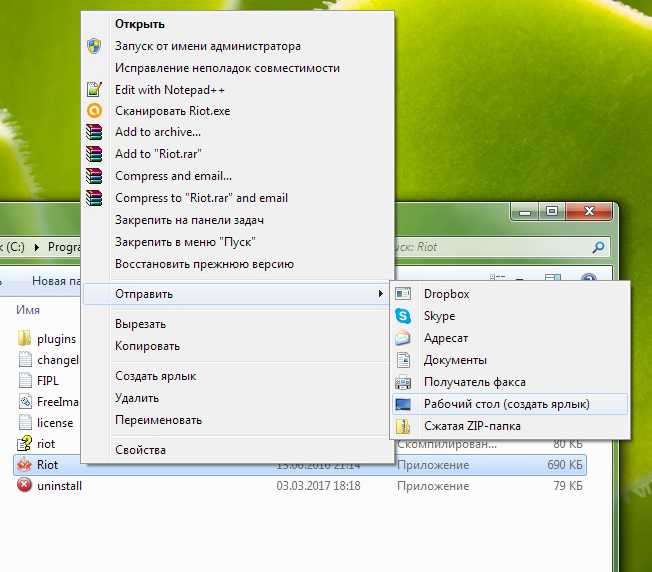Click the desktop monitor icon in submenu
Viewport: 652px width, 572px height.
tap(403, 404)
